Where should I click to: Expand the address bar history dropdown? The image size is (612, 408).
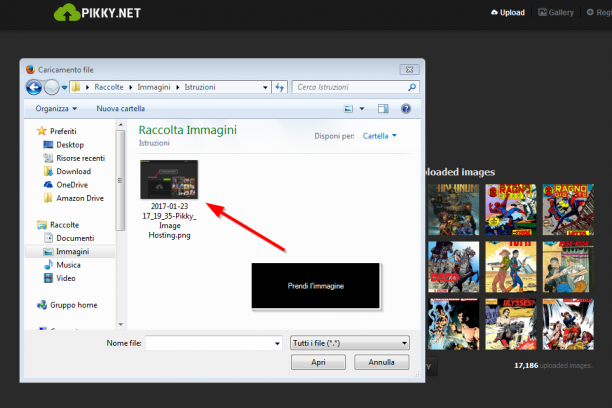(x=265, y=87)
